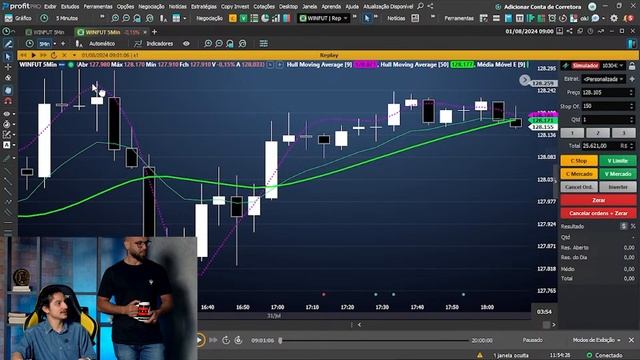Image resolution: width=640 pixels, height=360 pixels.
Task: Add a new chart tab with plus
Action: click(154, 32)
